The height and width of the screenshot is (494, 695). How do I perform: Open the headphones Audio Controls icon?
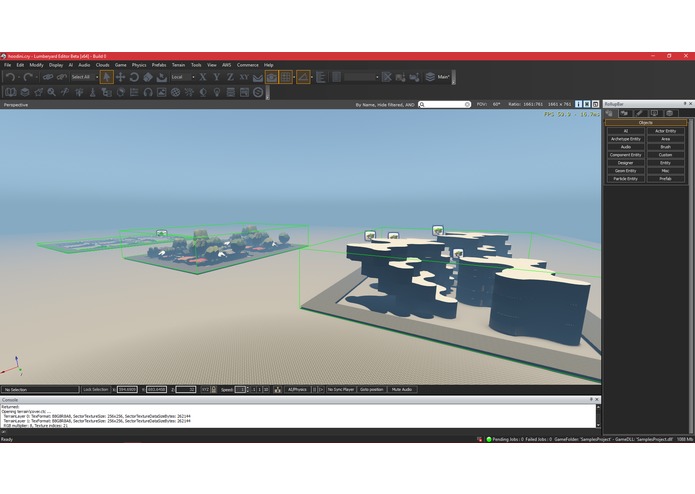(x=148, y=92)
